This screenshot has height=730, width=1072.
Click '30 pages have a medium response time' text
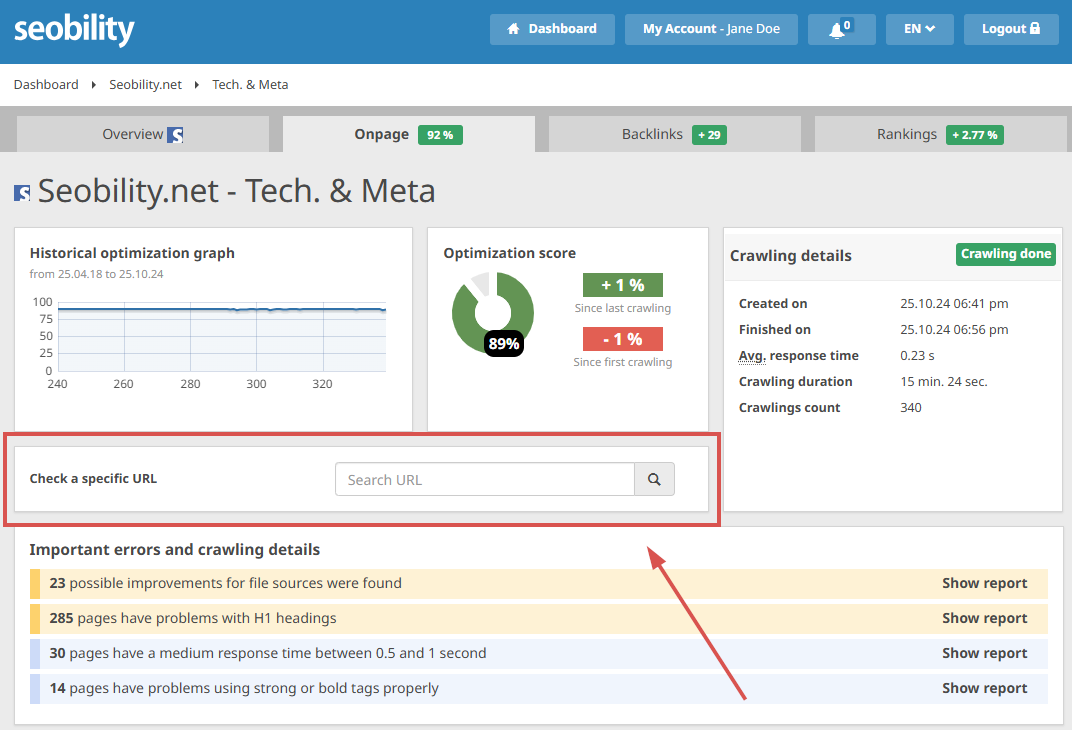pos(268,653)
